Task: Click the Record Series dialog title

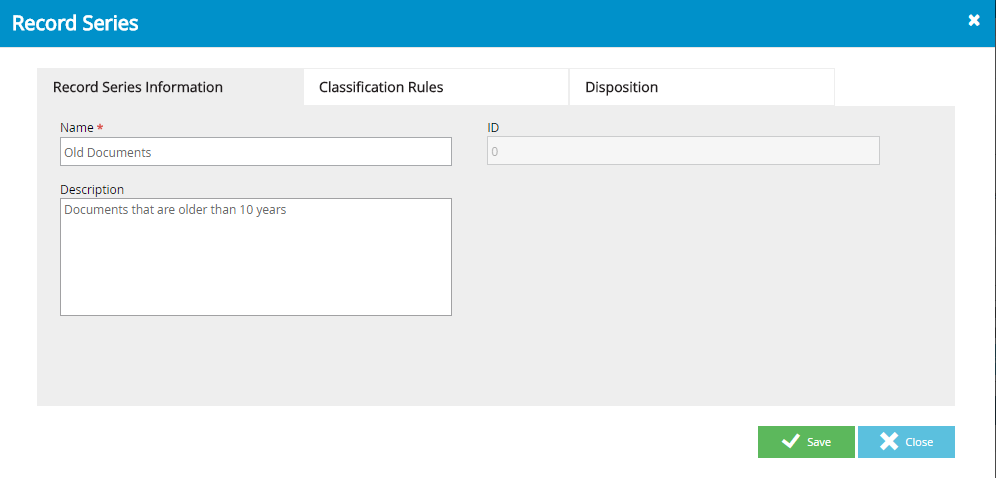Action: 75,23
